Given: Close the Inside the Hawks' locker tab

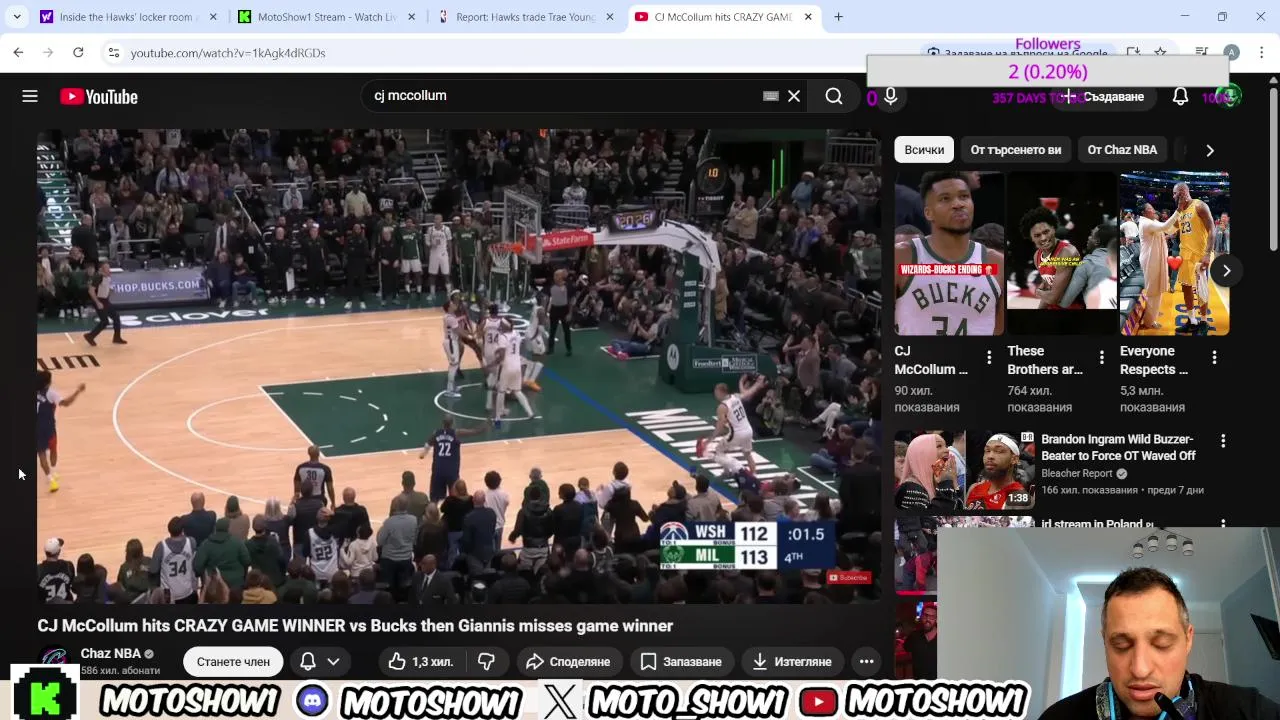Looking at the screenshot, I should (x=213, y=17).
